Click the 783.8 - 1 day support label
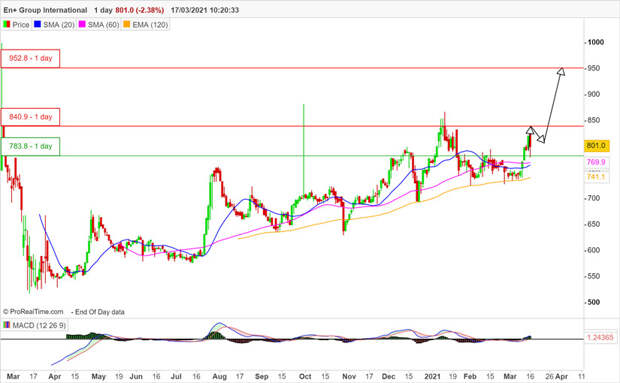The width and height of the screenshot is (620, 383). 30,146
